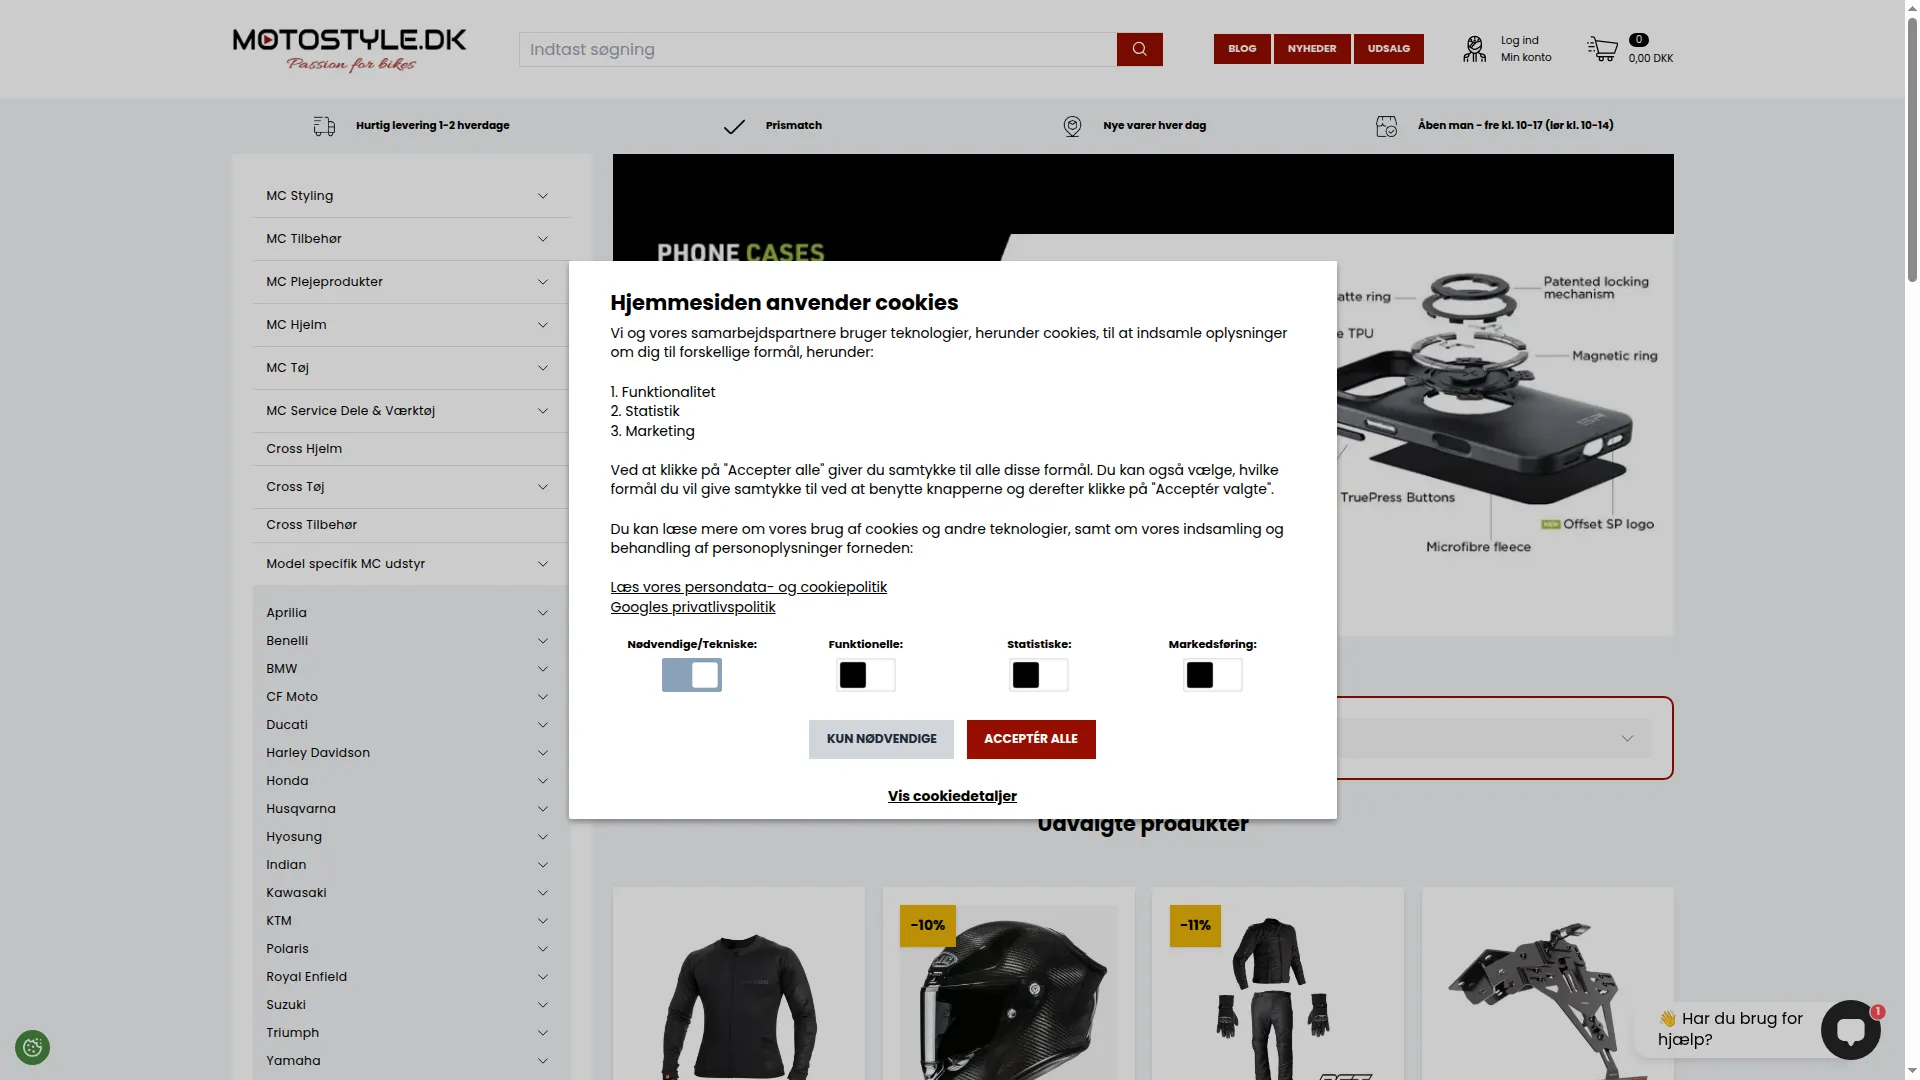Open the BLOG menu item
This screenshot has width=1920, height=1080.
tap(1242, 49)
